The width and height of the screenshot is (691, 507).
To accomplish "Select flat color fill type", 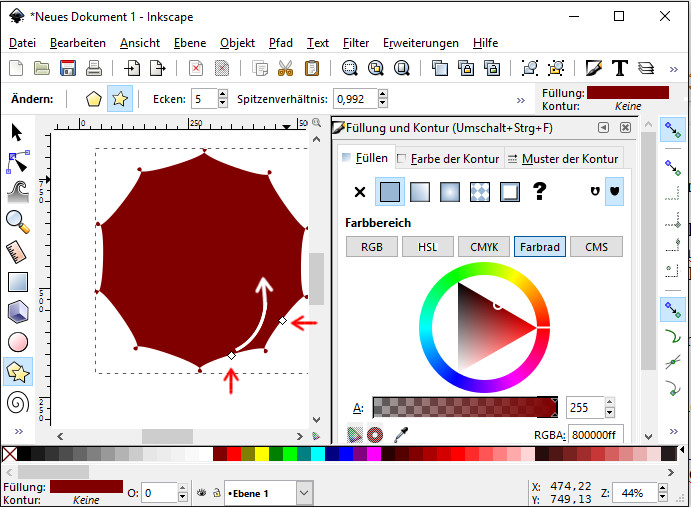I will click(x=390, y=191).
